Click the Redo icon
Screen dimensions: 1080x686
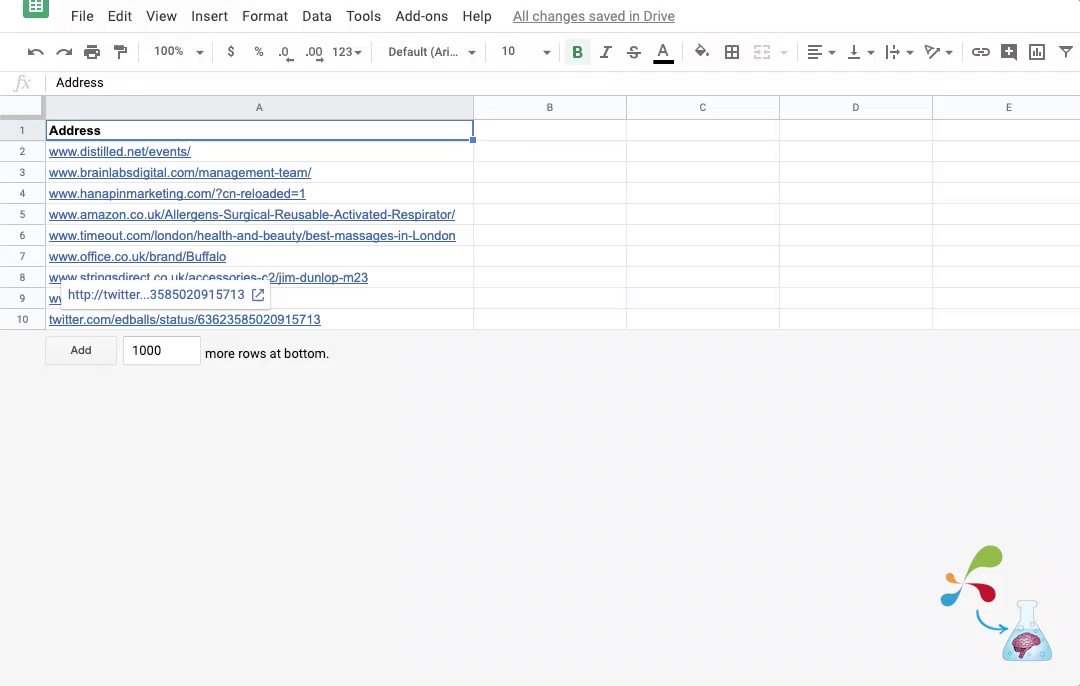coord(64,52)
